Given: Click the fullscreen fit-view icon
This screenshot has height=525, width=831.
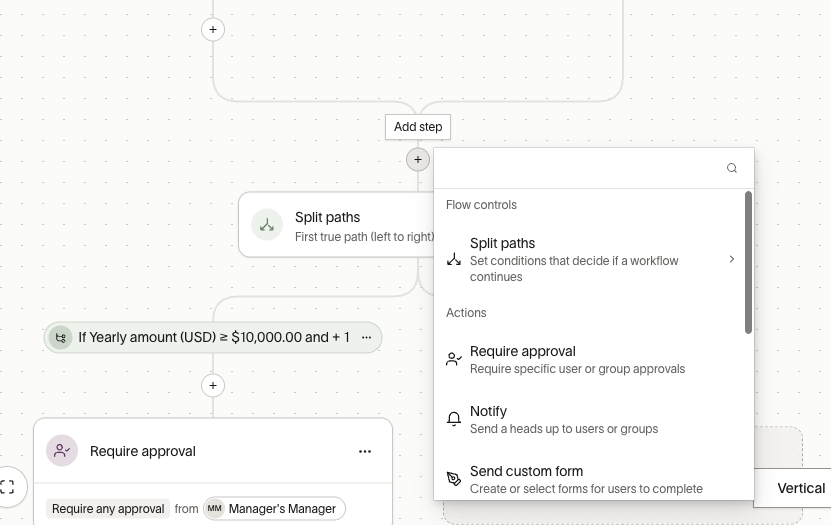Looking at the screenshot, I should click(x=7, y=487).
